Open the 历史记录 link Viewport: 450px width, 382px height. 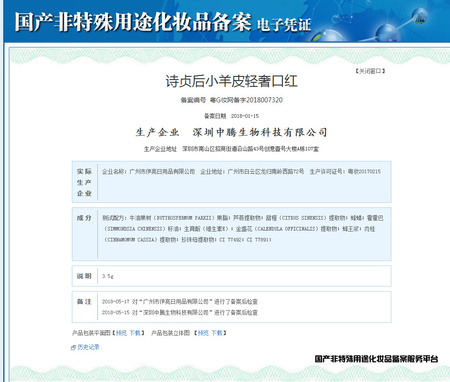pos(88,347)
